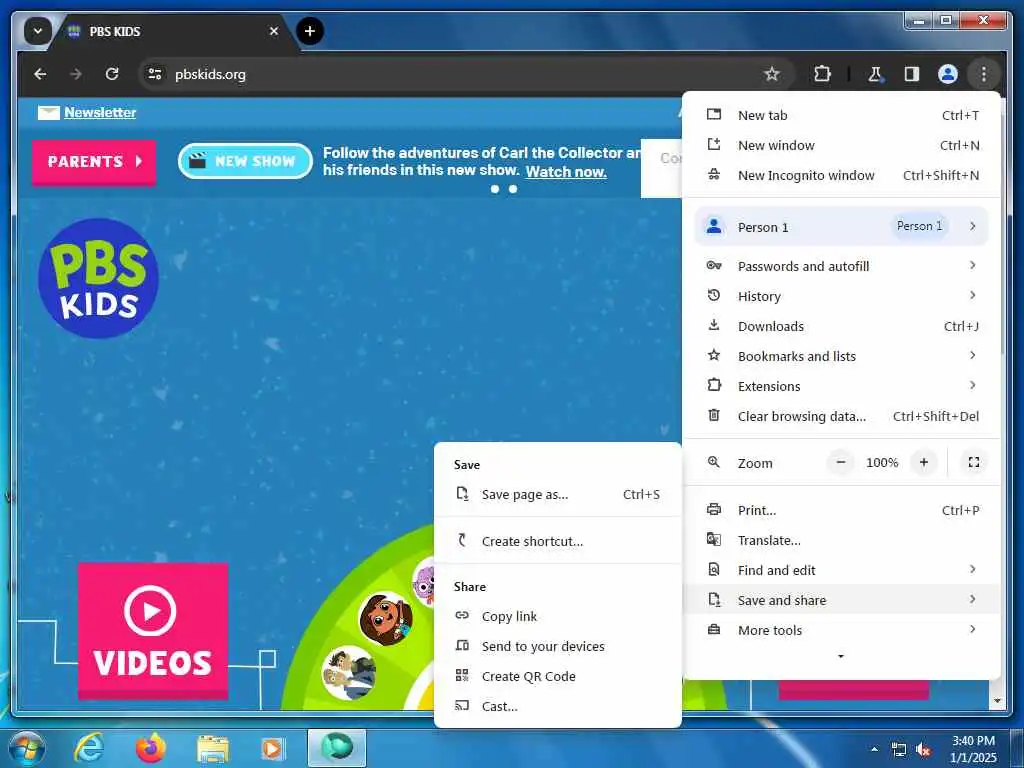Screen dimensions: 1024x768
Task: Select the PBS KIDS tab
Action: coord(173,31)
